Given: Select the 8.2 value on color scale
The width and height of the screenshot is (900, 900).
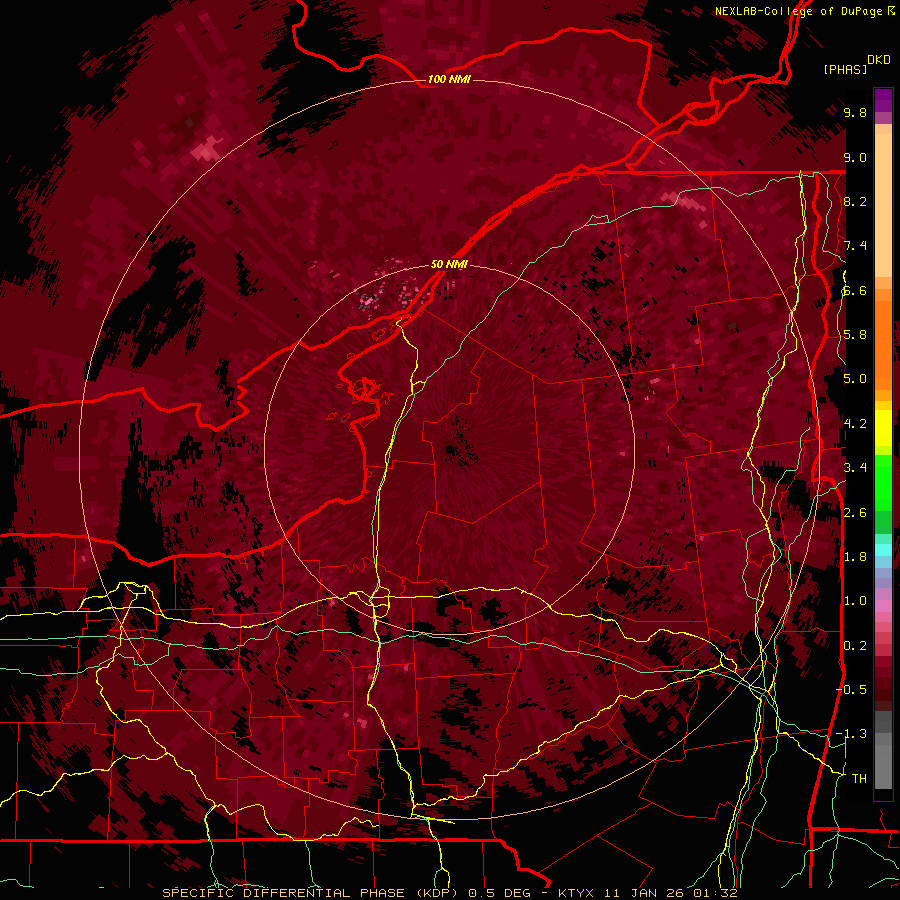Looking at the screenshot, I should point(855,201).
